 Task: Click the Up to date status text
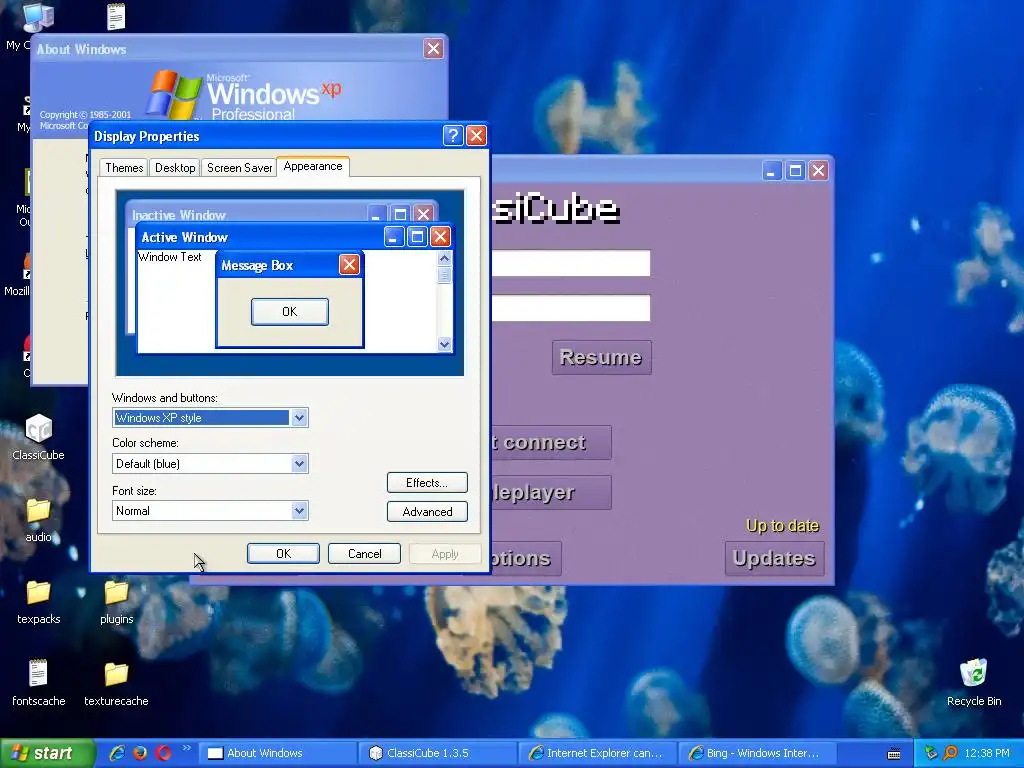[x=782, y=526]
